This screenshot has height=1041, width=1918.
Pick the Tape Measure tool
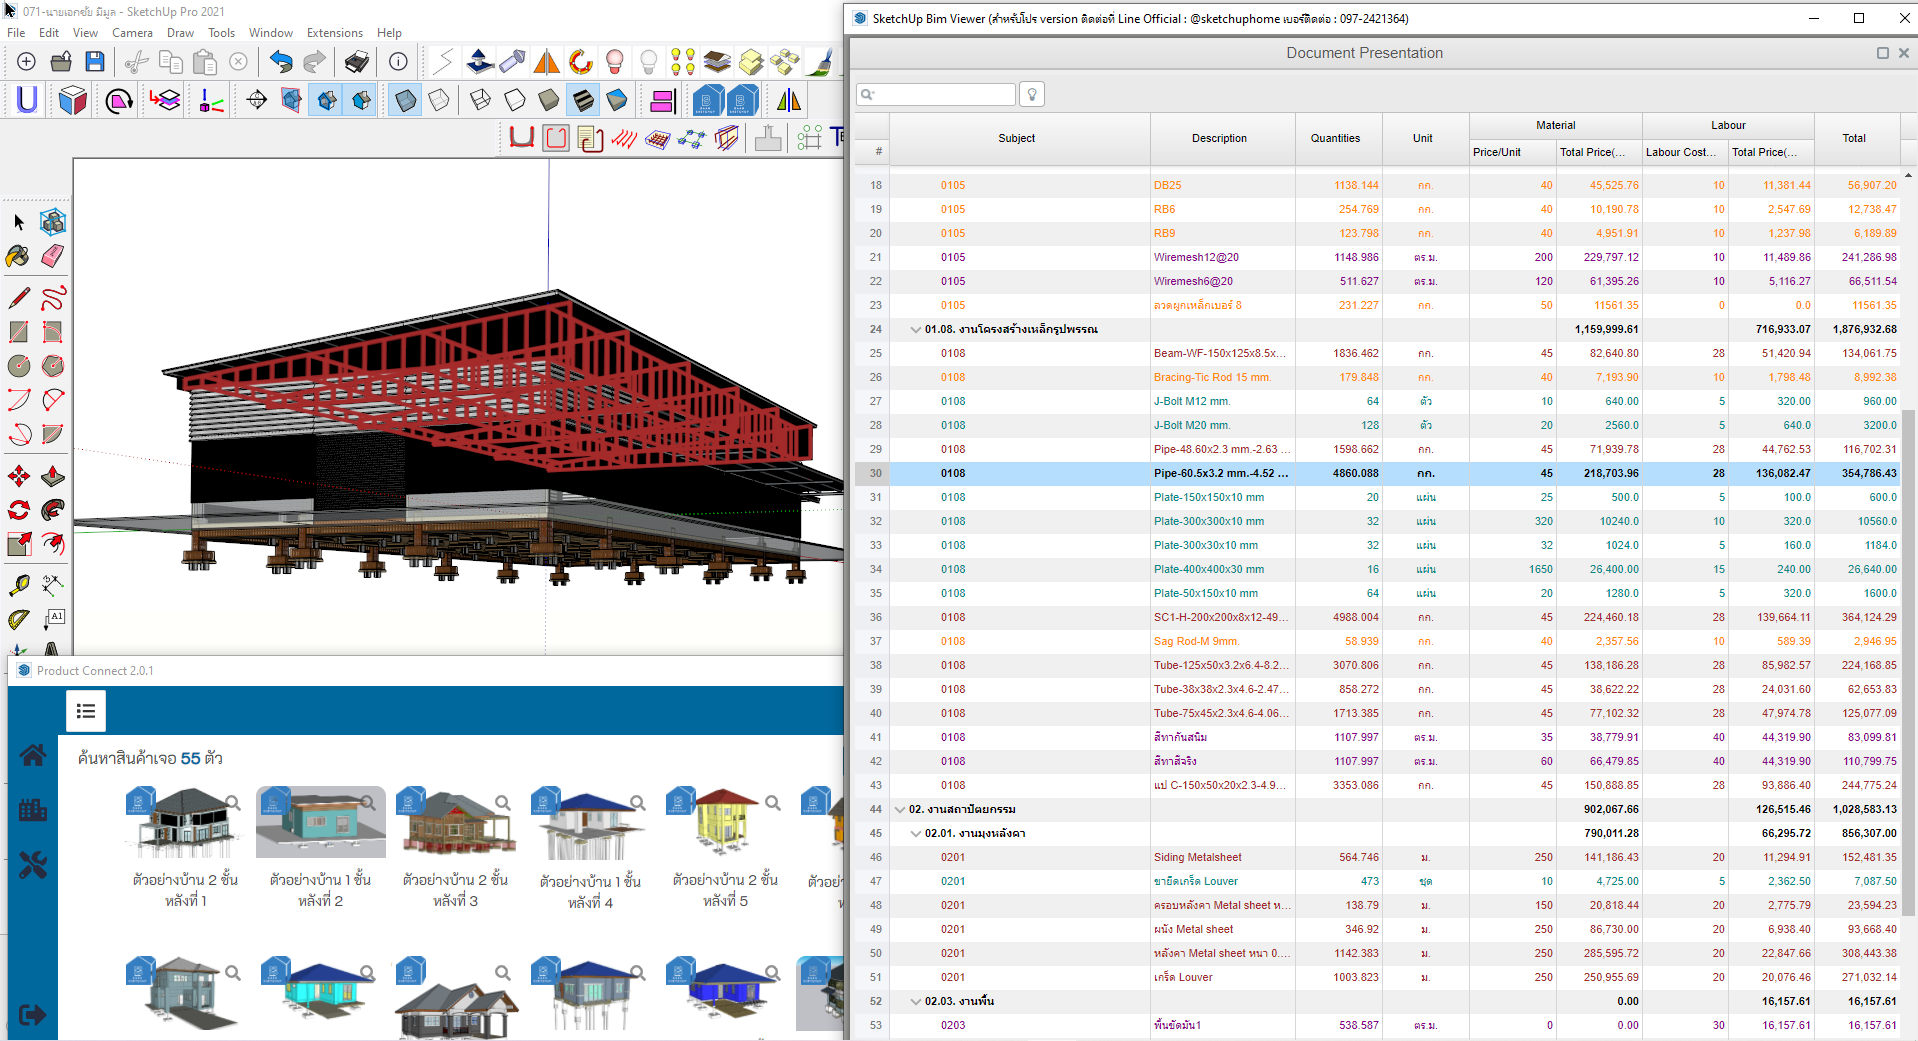[x=18, y=586]
